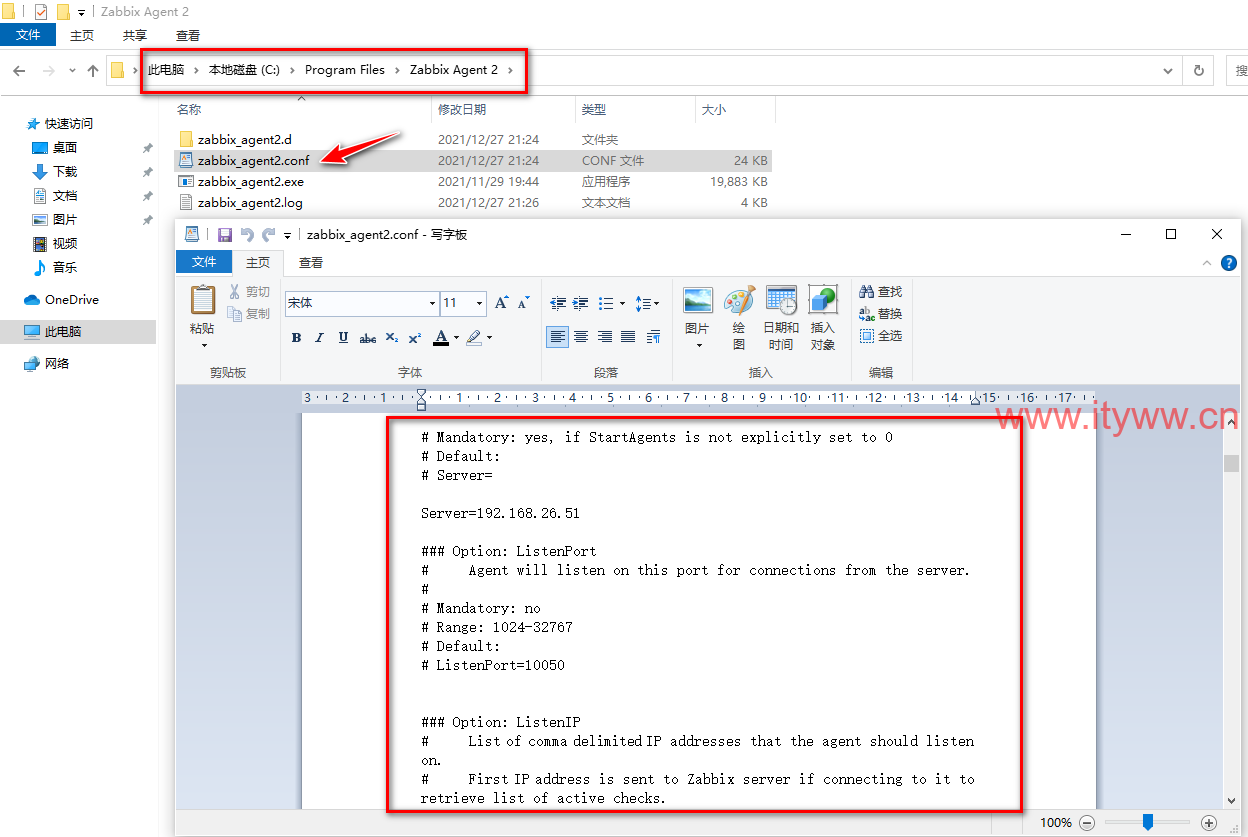The height and width of the screenshot is (837, 1248).
Task: Insert a Paint drawing (绘图)
Action: tap(739, 318)
